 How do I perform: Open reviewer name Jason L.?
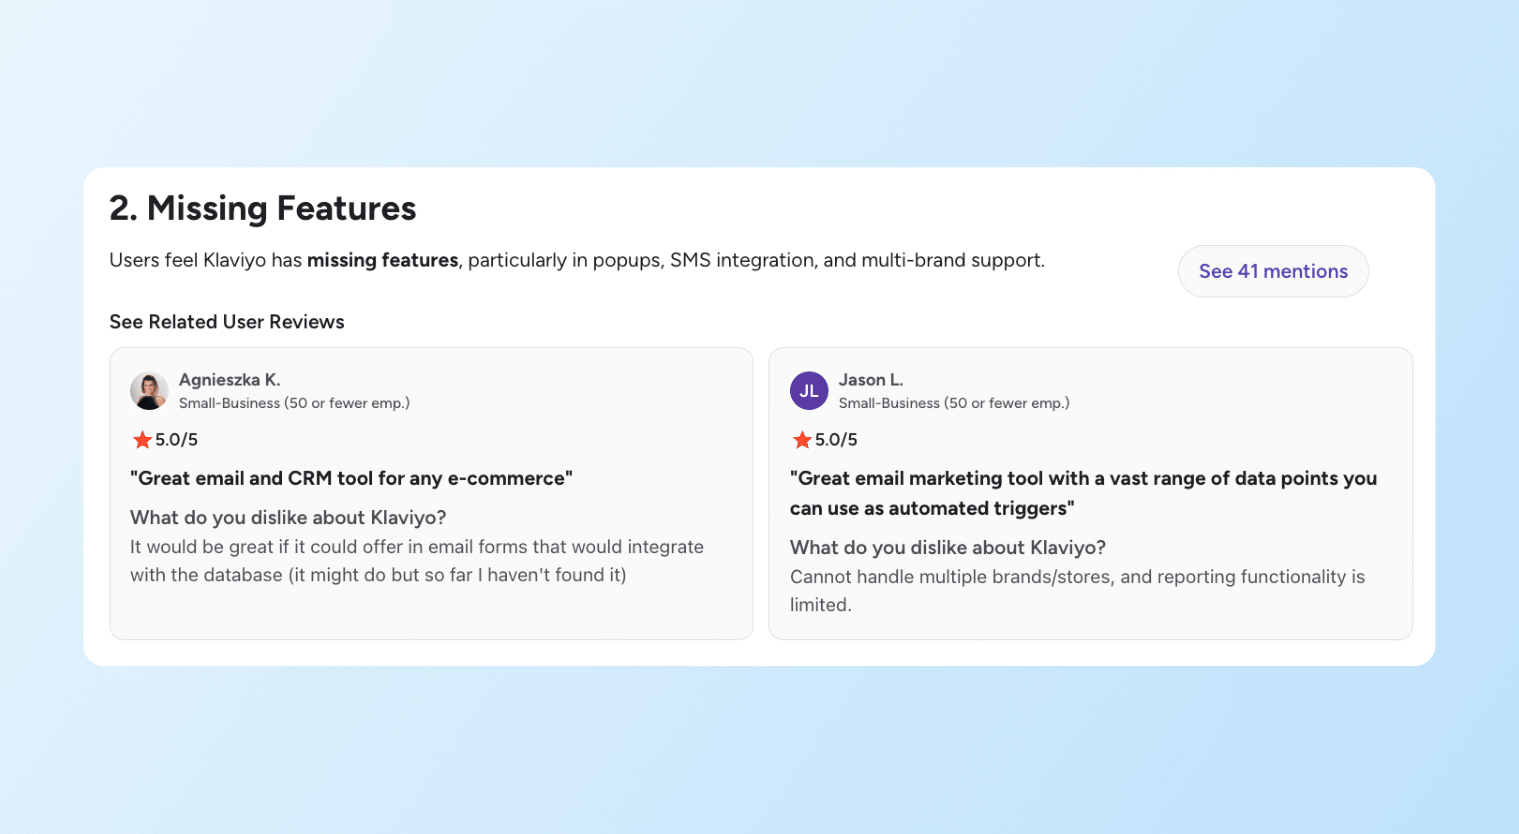(x=870, y=380)
